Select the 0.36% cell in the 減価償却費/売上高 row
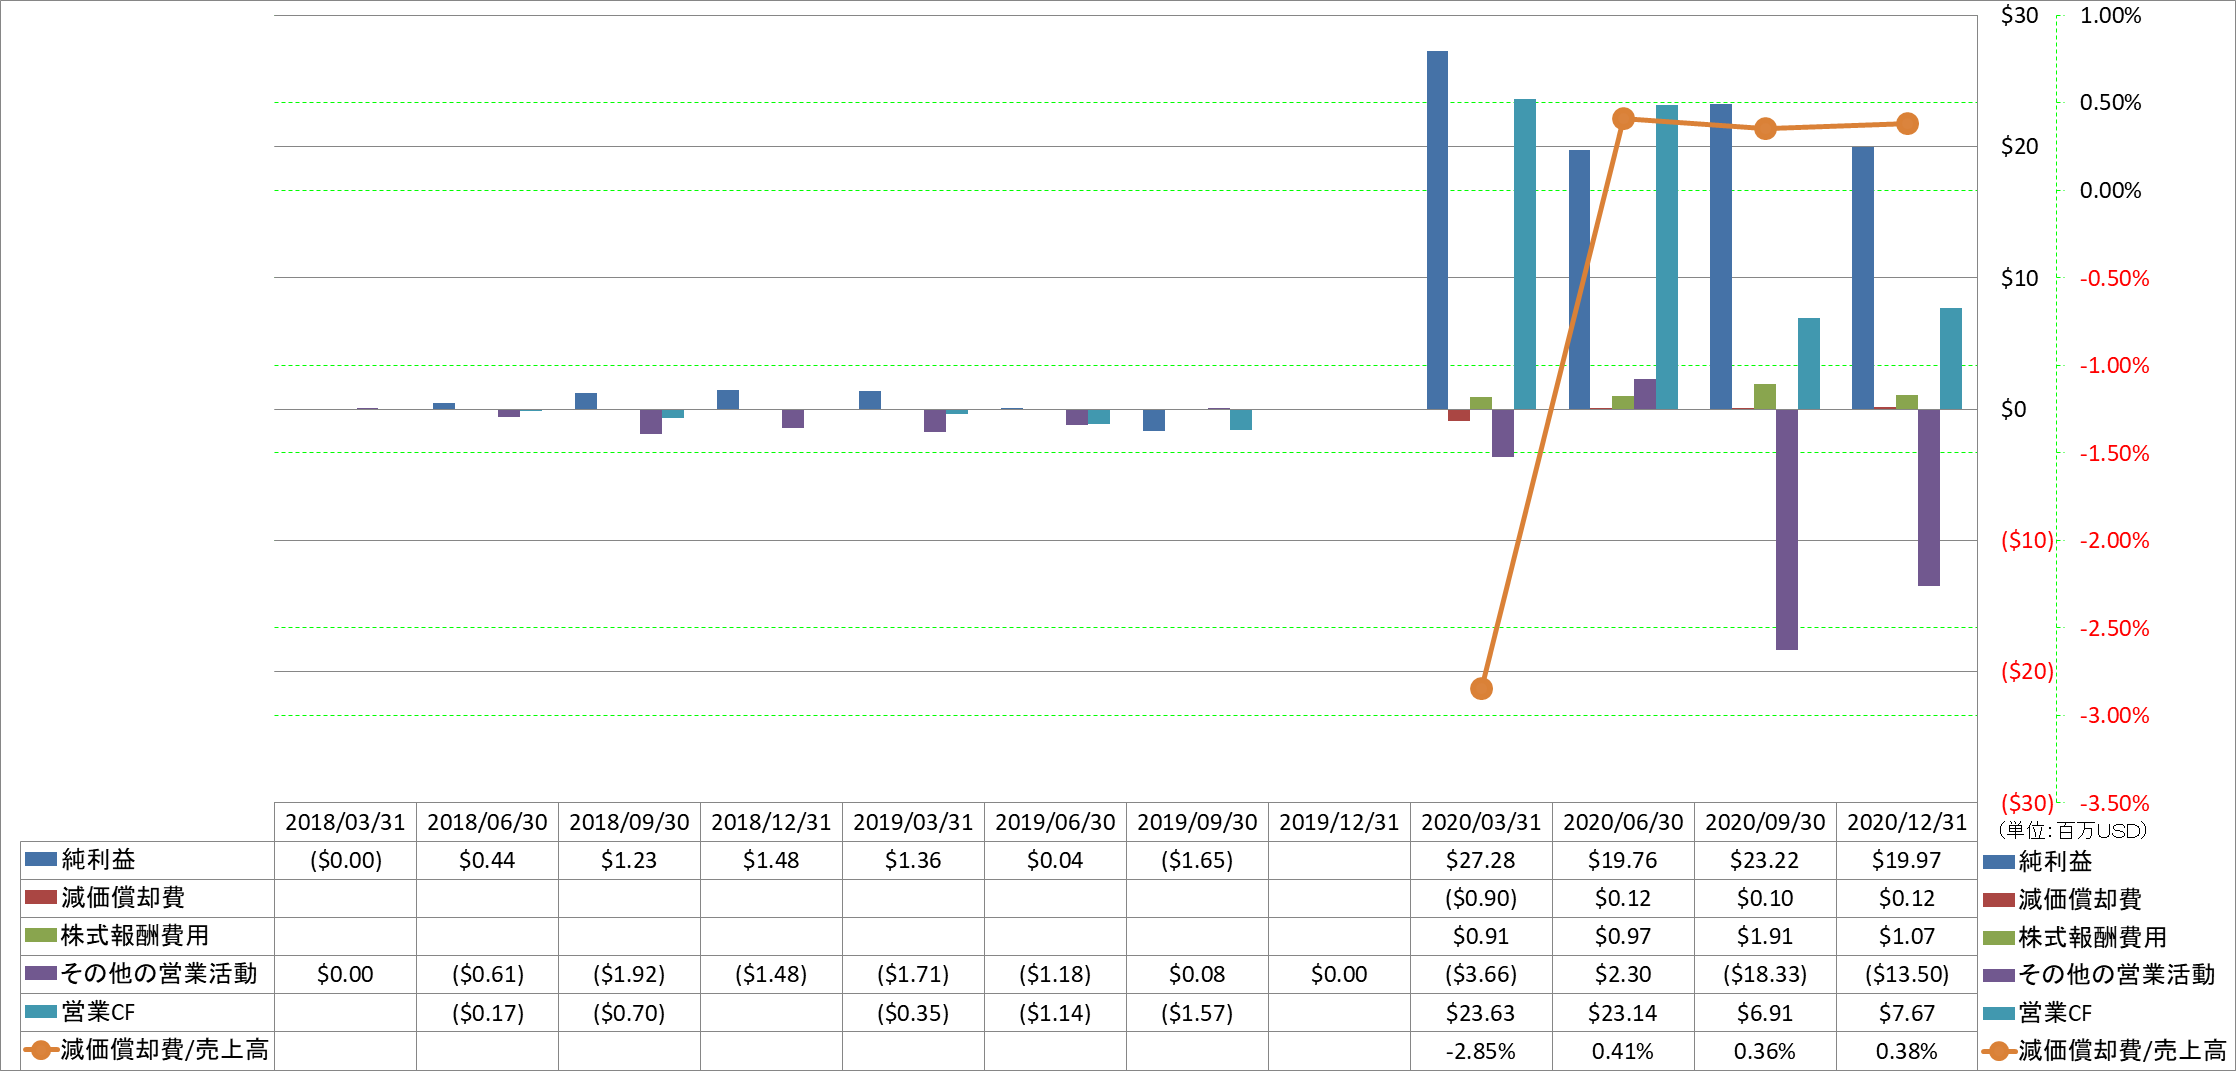Screen dimensions: 2236x1071 [x=1765, y=1051]
